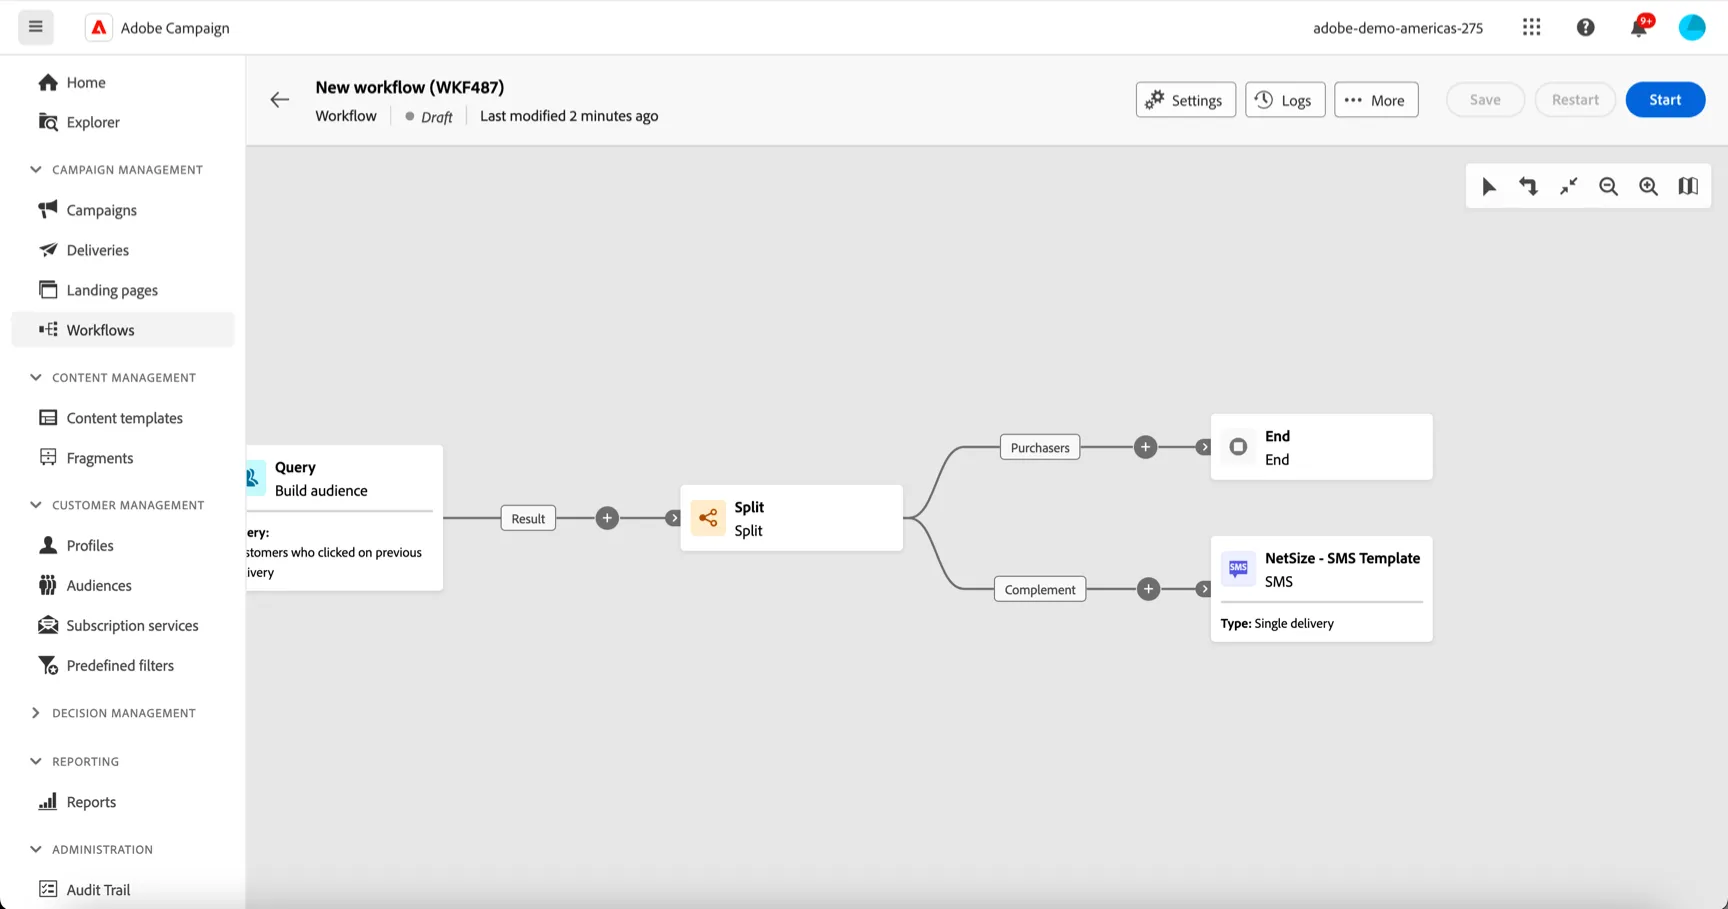
Task: Open the help question mark icon
Action: tap(1585, 27)
